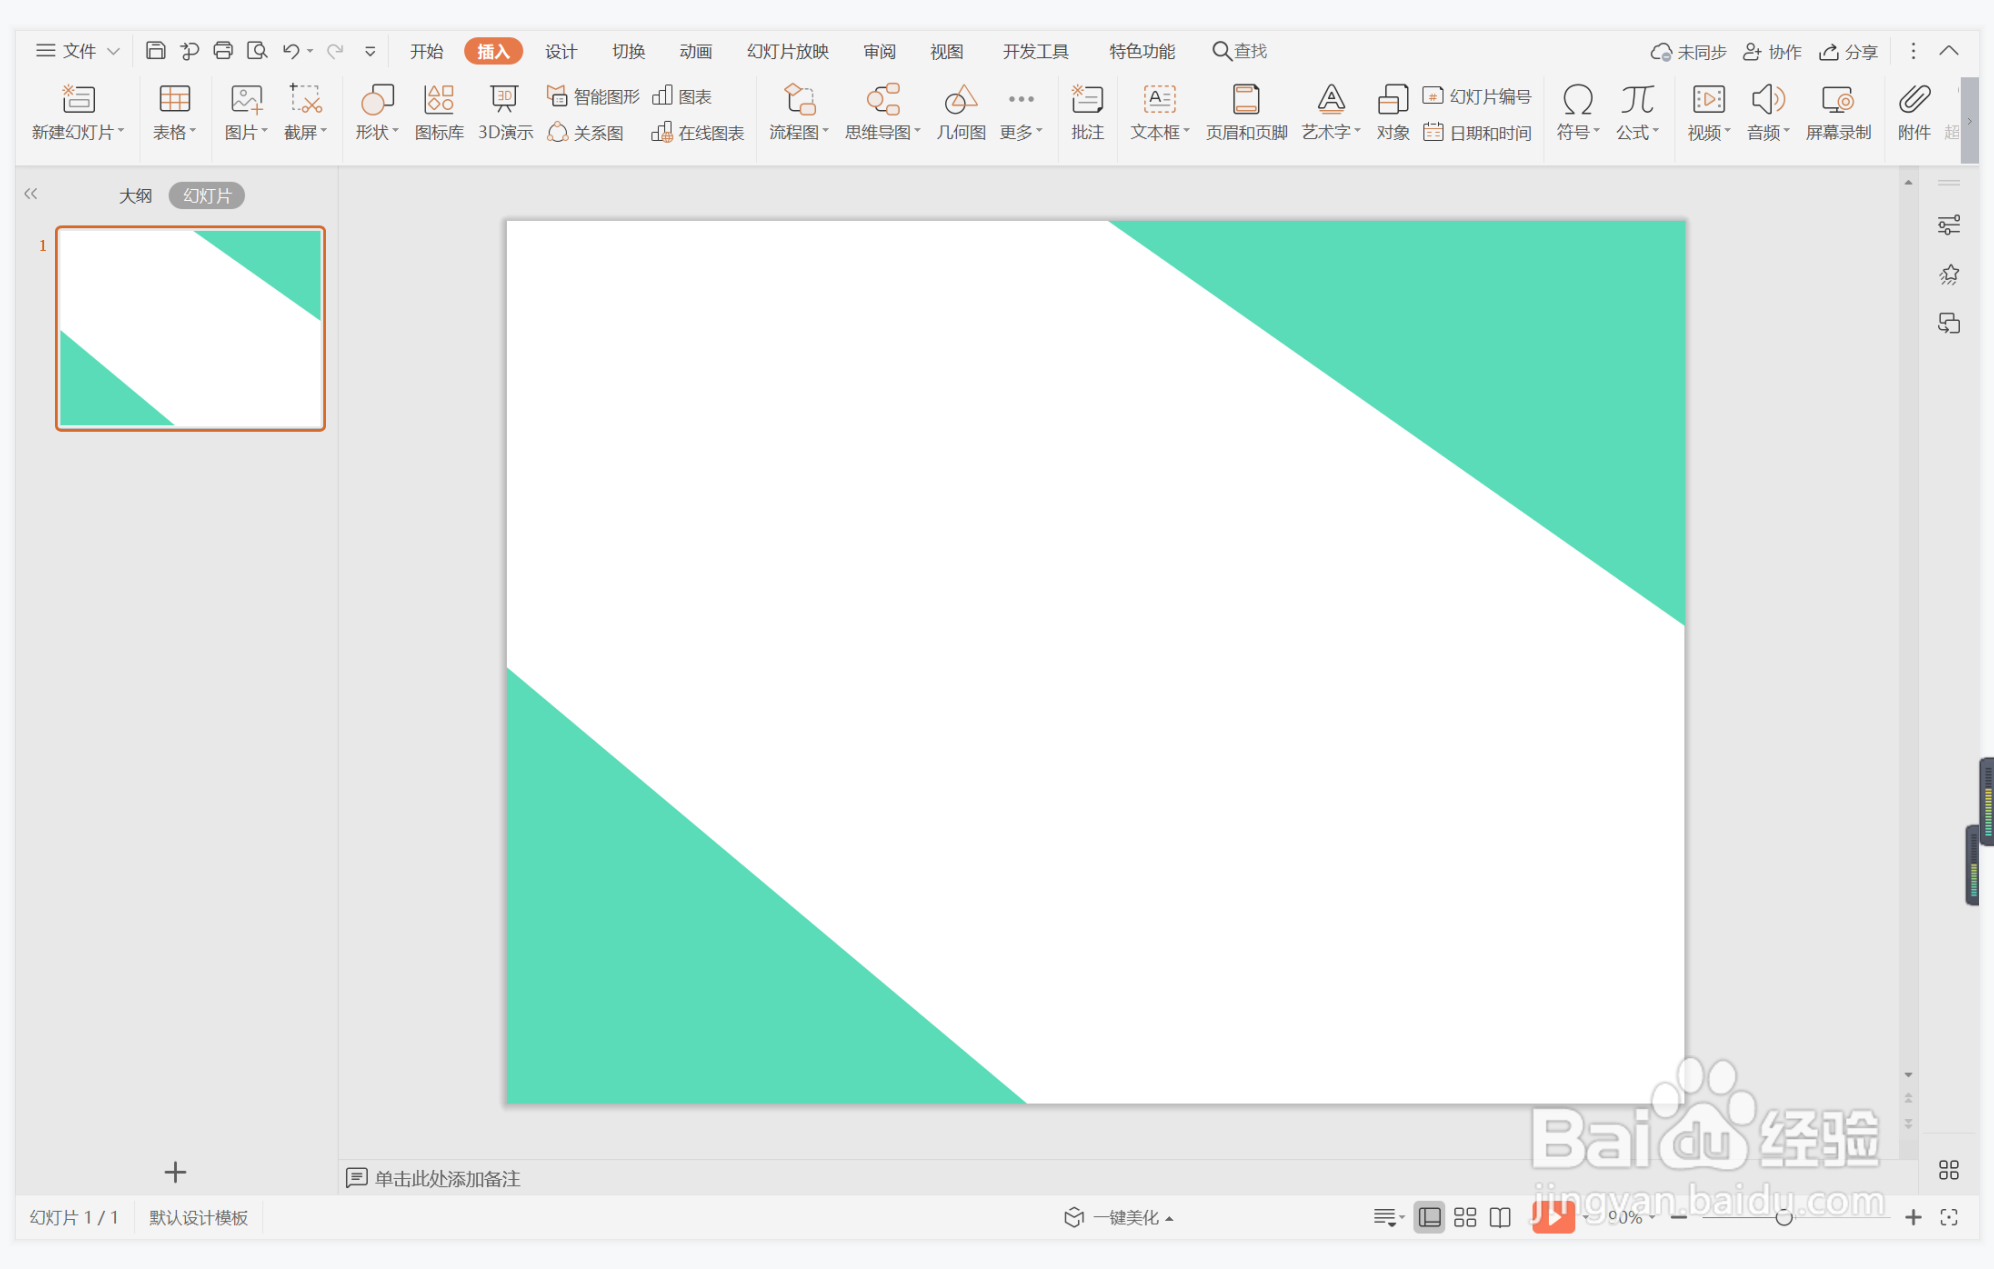This screenshot has height=1269, width=1994.
Task: Open the 3D演示 tool
Action: [505, 111]
